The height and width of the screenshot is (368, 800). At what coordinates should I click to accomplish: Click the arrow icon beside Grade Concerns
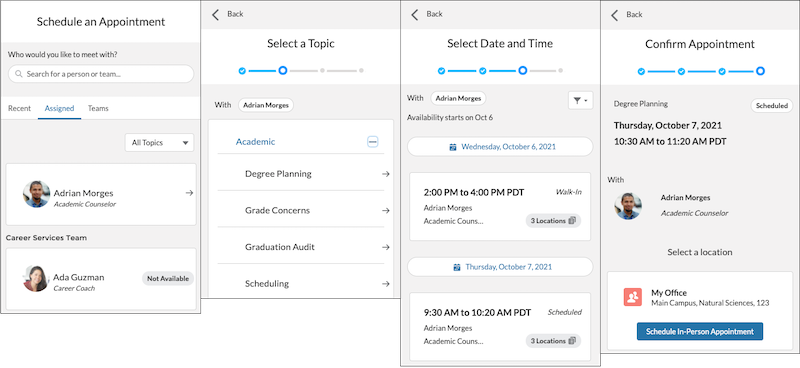click(386, 210)
